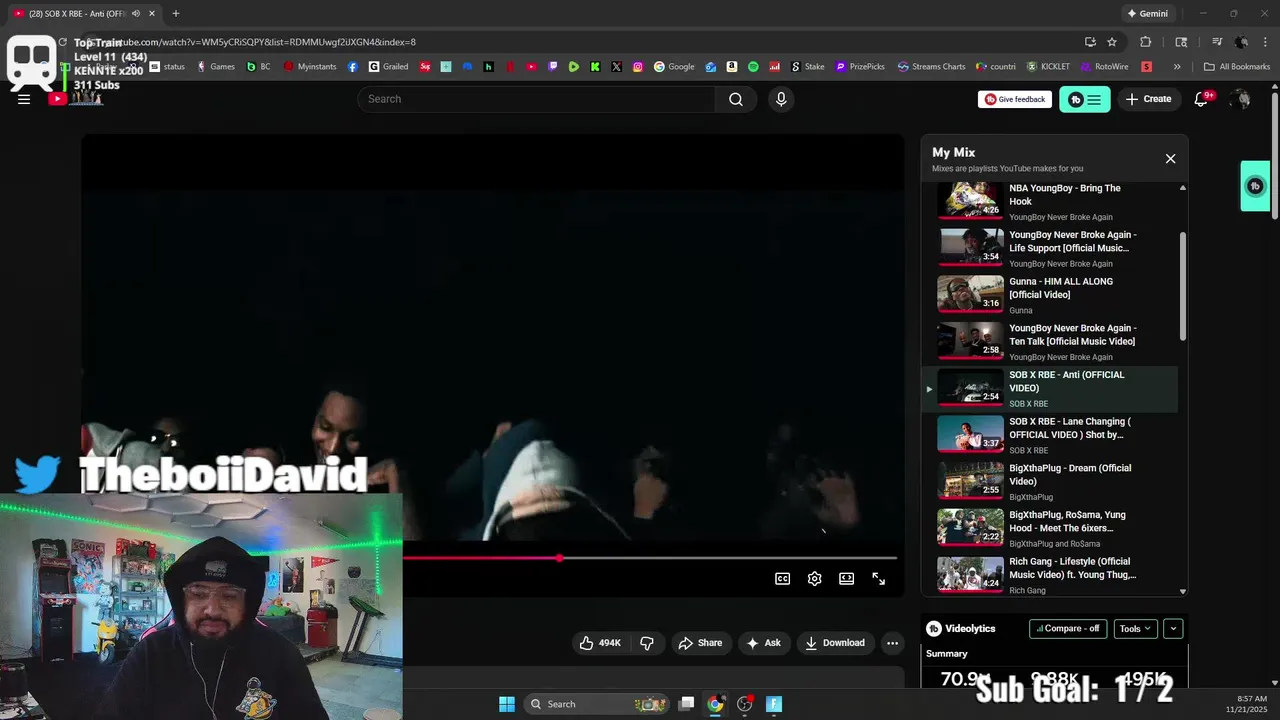Click Give feedback button

click(1015, 99)
